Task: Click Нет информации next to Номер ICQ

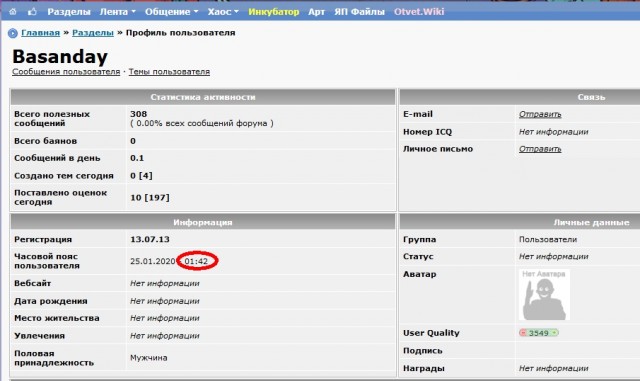Action: tap(553, 132)
